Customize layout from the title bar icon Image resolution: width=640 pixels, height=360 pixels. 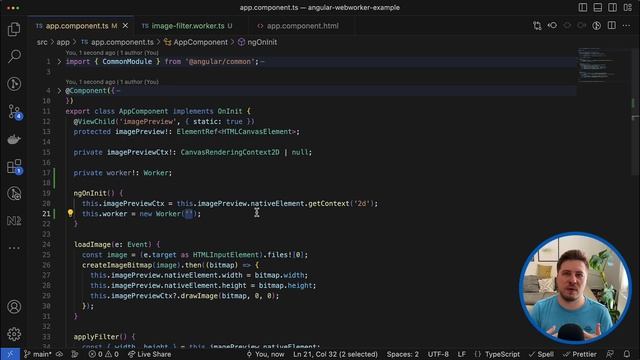(x=627, y=7)
